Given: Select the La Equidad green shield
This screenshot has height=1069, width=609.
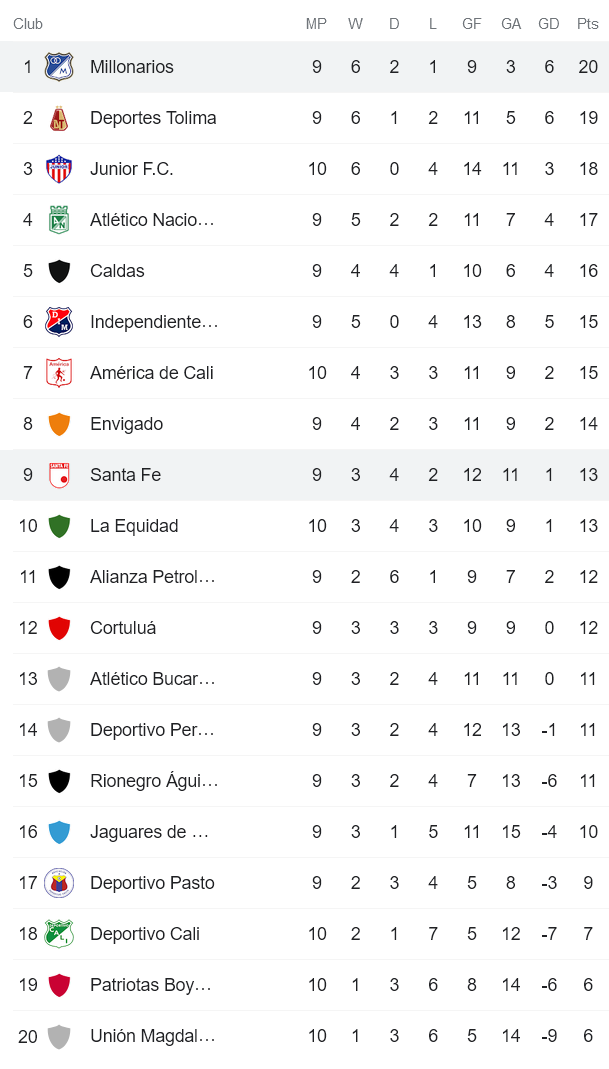Looking at the screenshot, I should (x=58, y=526).
